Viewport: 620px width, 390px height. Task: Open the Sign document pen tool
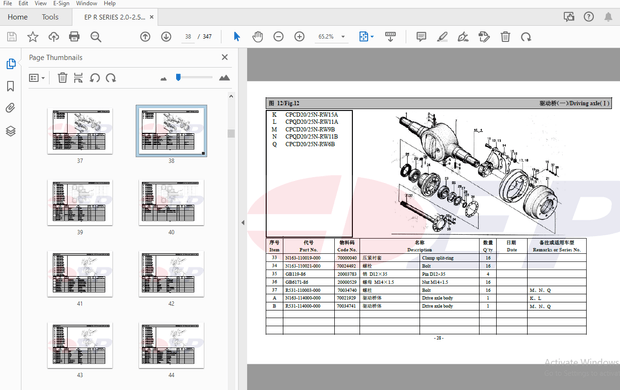coord(463,37)
